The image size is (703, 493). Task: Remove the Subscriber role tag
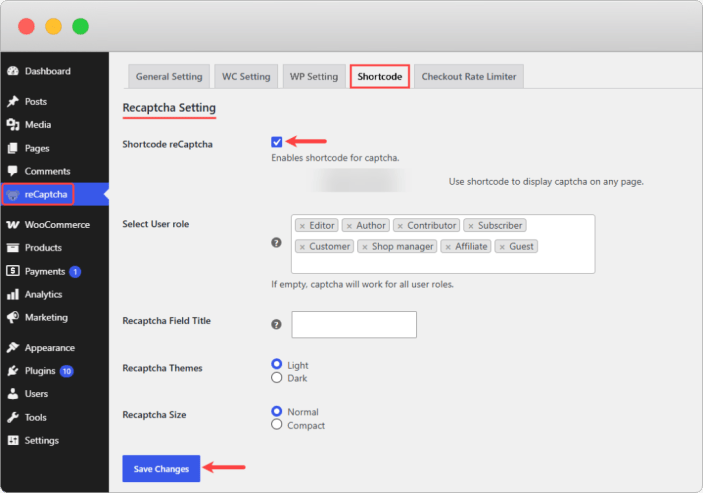(471, 226)
